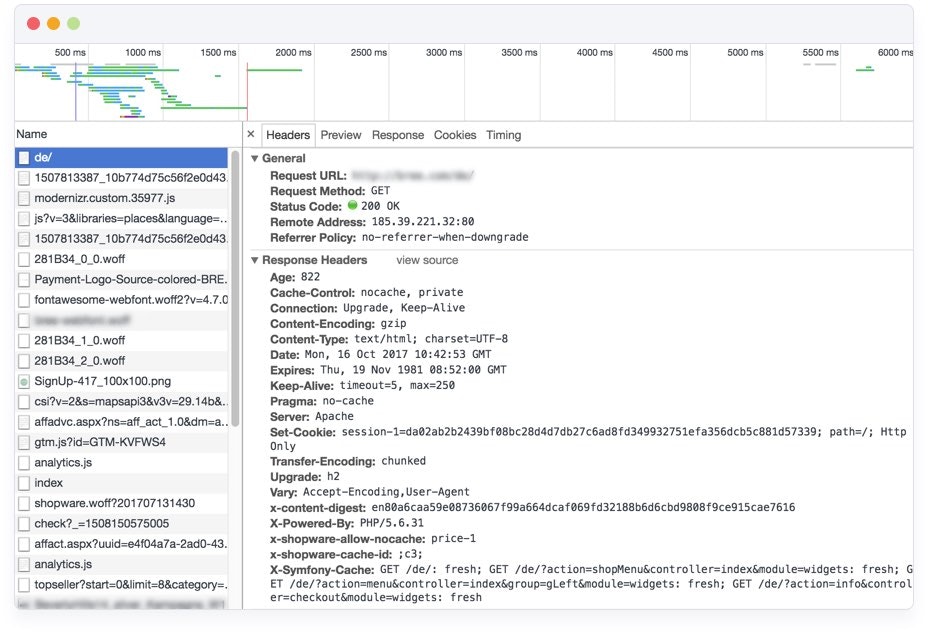Viewport: 928px width, 634px height.
Task: Click the icon next to fontawesome-webfont.woff2
Action: 23,300
